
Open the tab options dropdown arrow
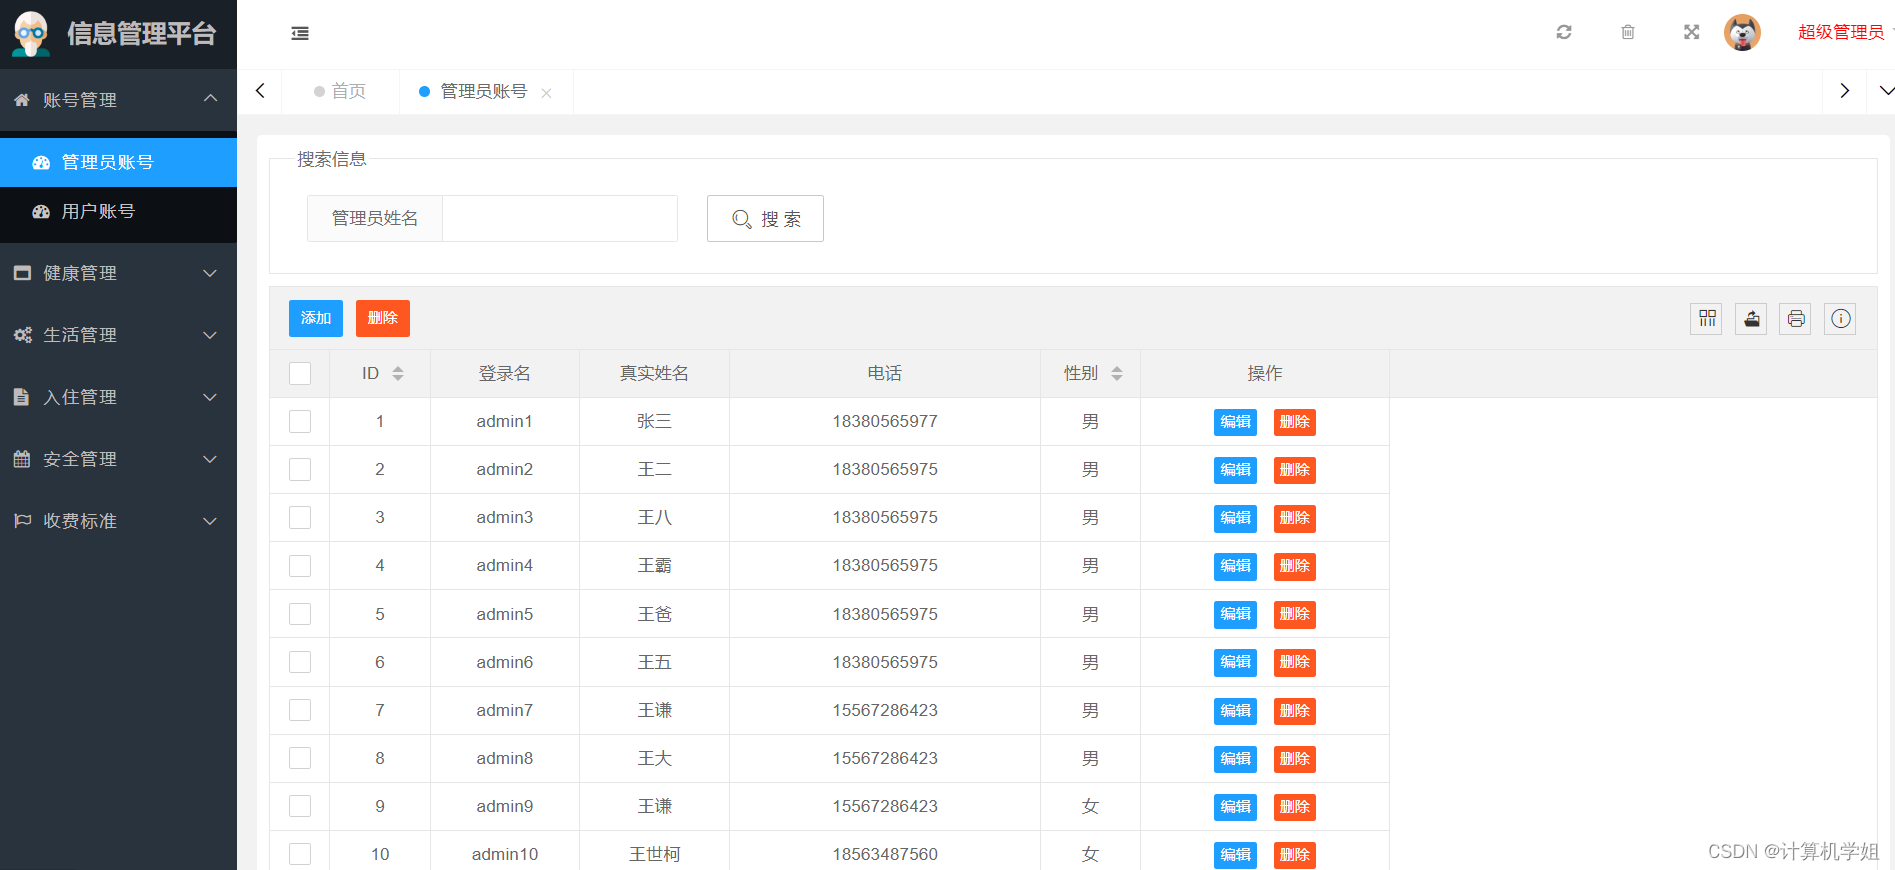pos(1885,91)
